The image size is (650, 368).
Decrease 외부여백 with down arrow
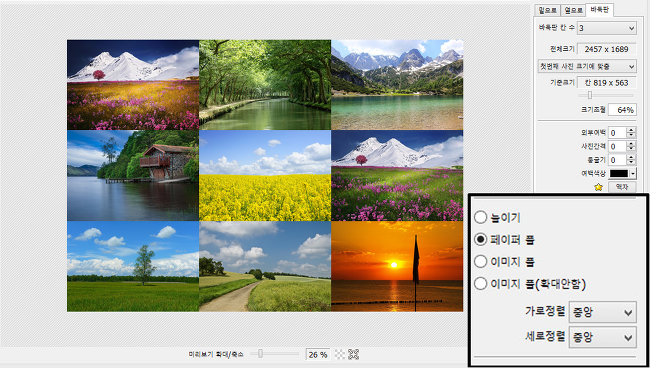(x=631, y=136)
